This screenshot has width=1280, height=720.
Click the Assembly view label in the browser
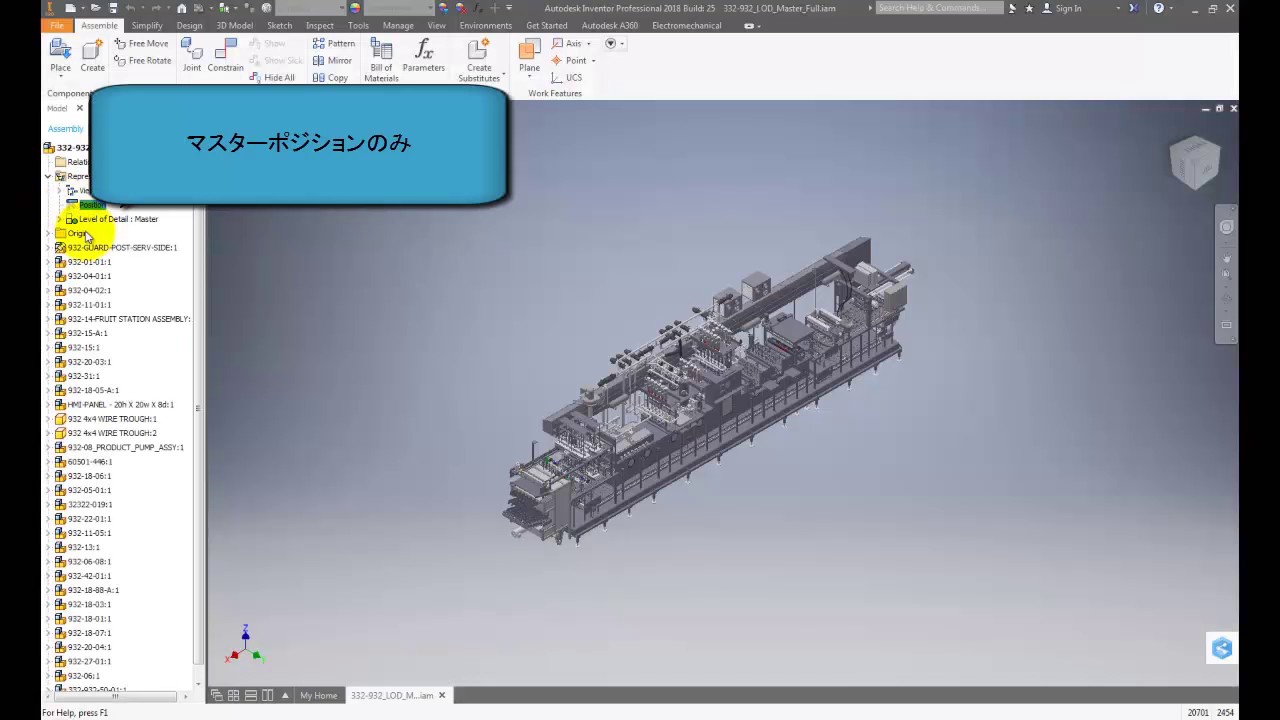[65, 129]
